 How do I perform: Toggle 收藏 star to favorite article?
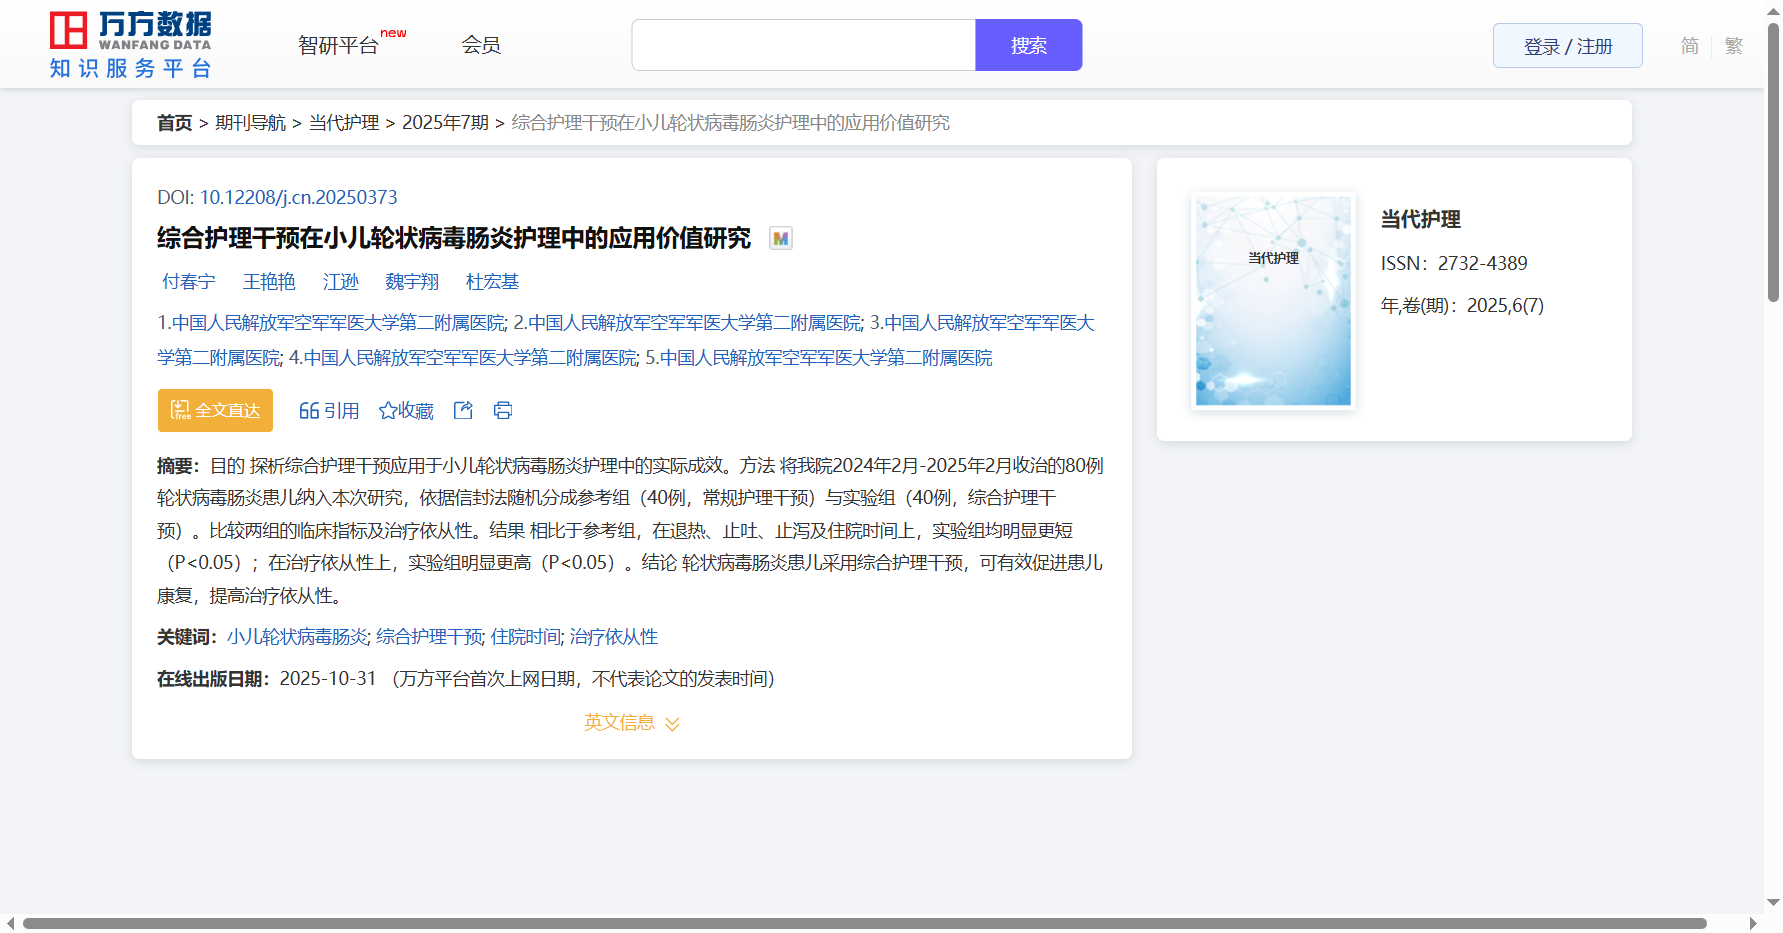(406, 410)
